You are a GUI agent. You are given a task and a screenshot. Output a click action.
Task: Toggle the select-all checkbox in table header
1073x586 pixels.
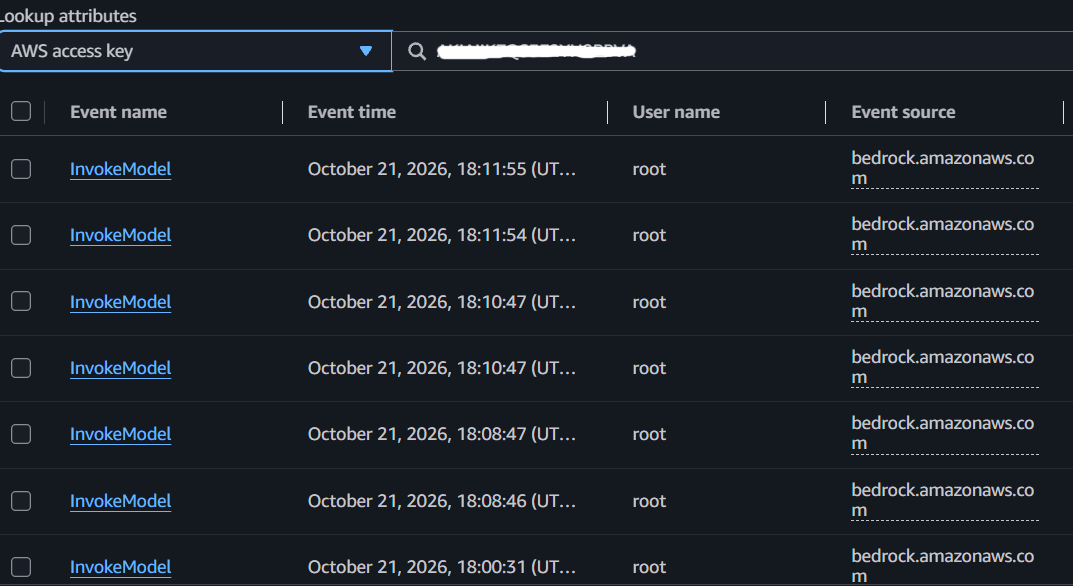21,111
